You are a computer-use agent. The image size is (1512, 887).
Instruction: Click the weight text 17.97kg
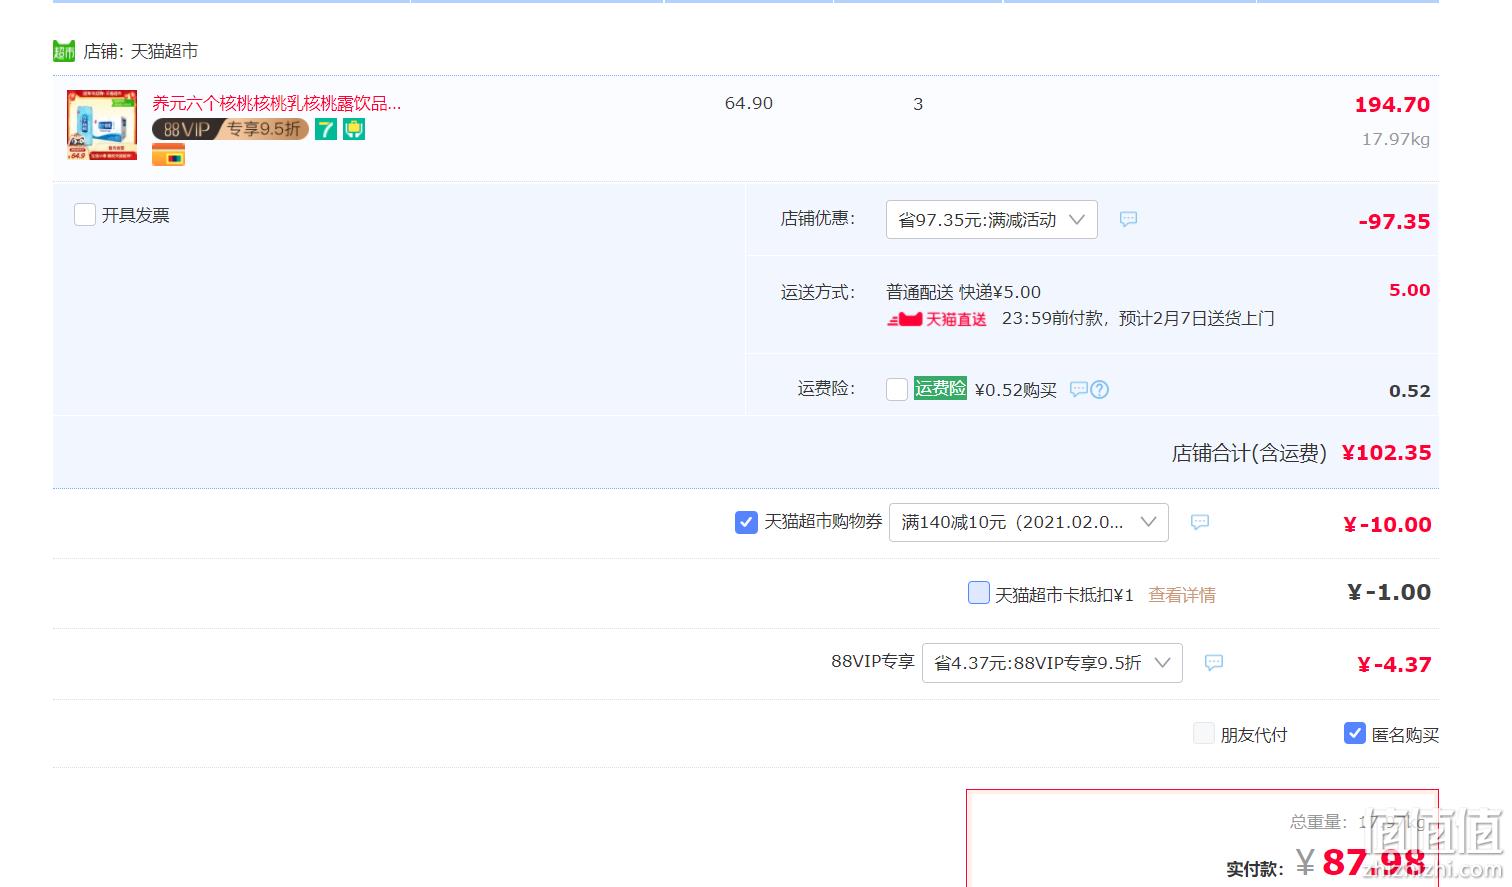[1396, 139]
